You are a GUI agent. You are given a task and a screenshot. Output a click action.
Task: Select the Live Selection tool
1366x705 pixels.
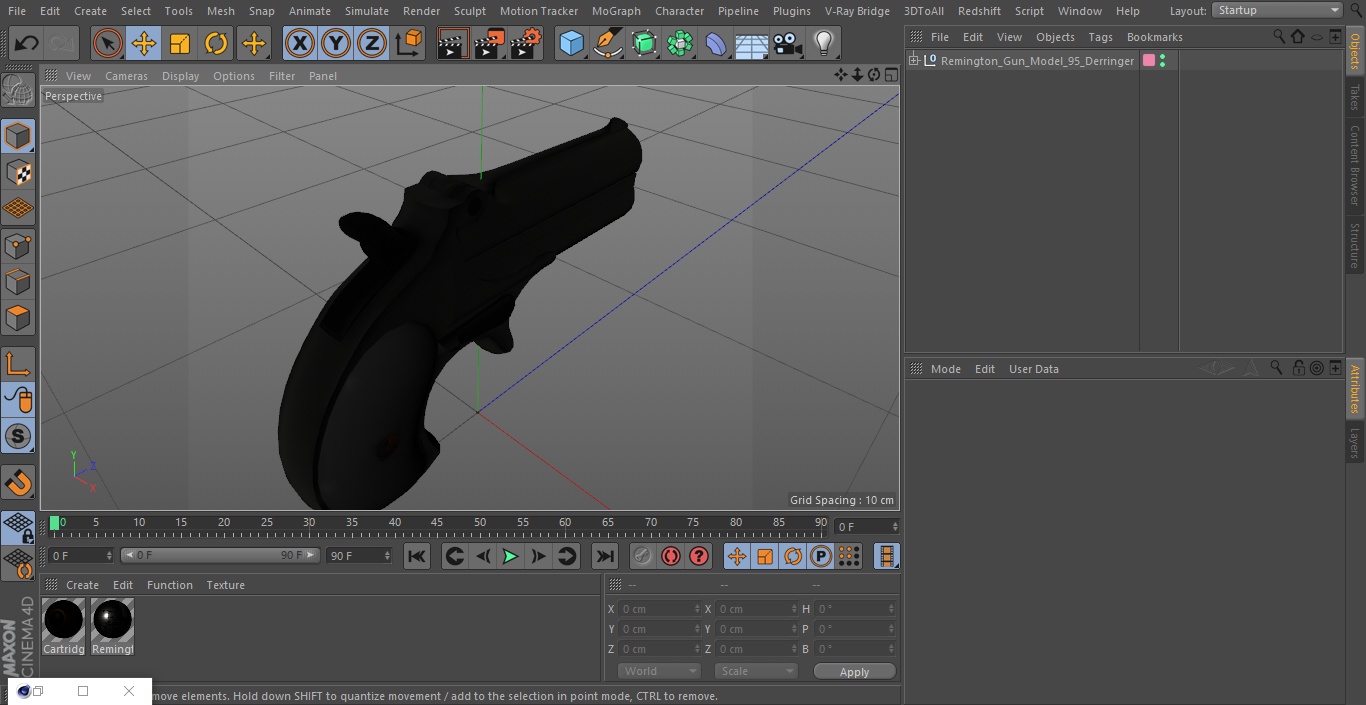pyautogui.click(x=108, y=44)
